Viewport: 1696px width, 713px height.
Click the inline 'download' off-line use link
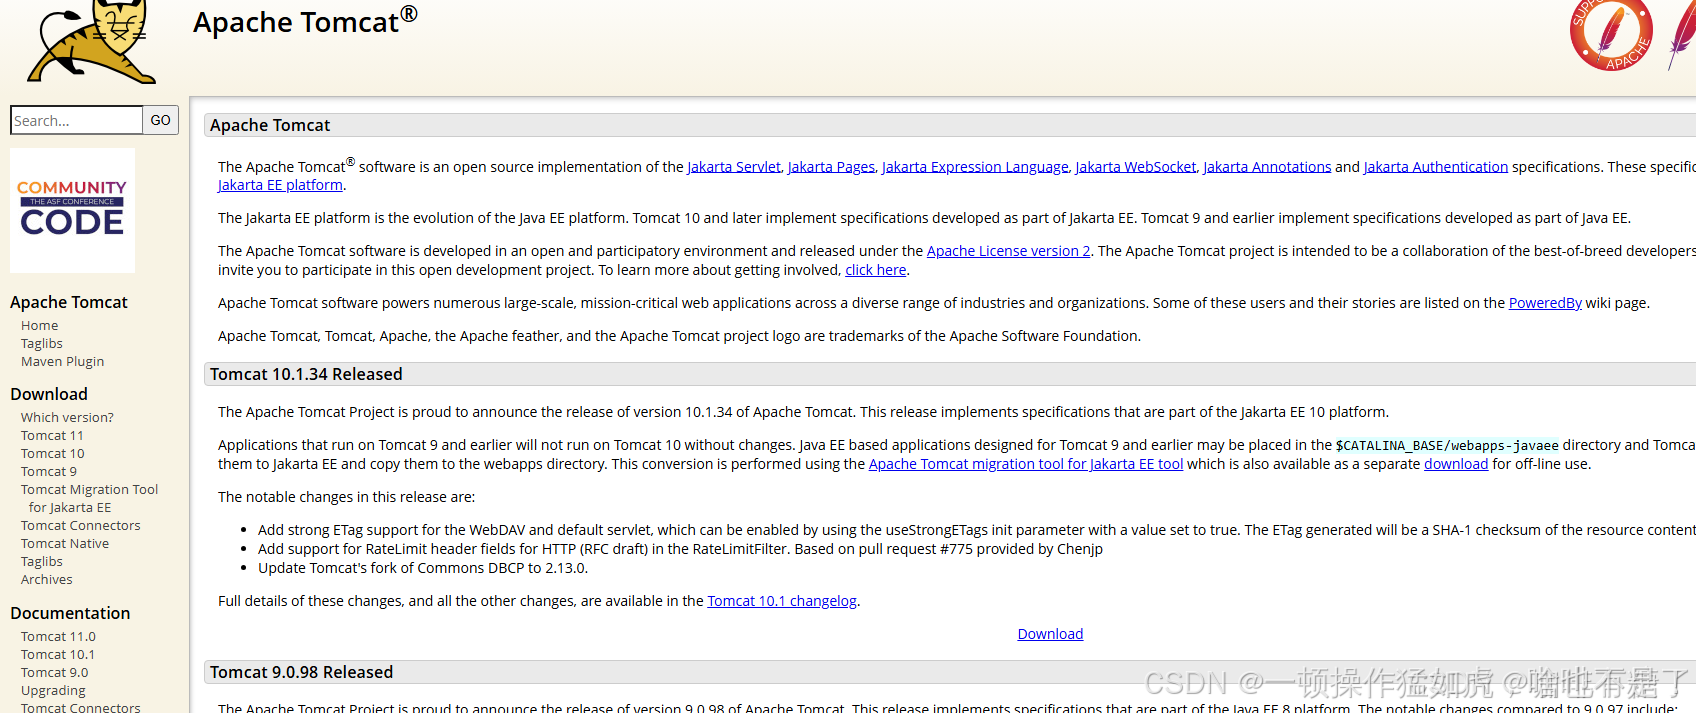pos(1456,464)
